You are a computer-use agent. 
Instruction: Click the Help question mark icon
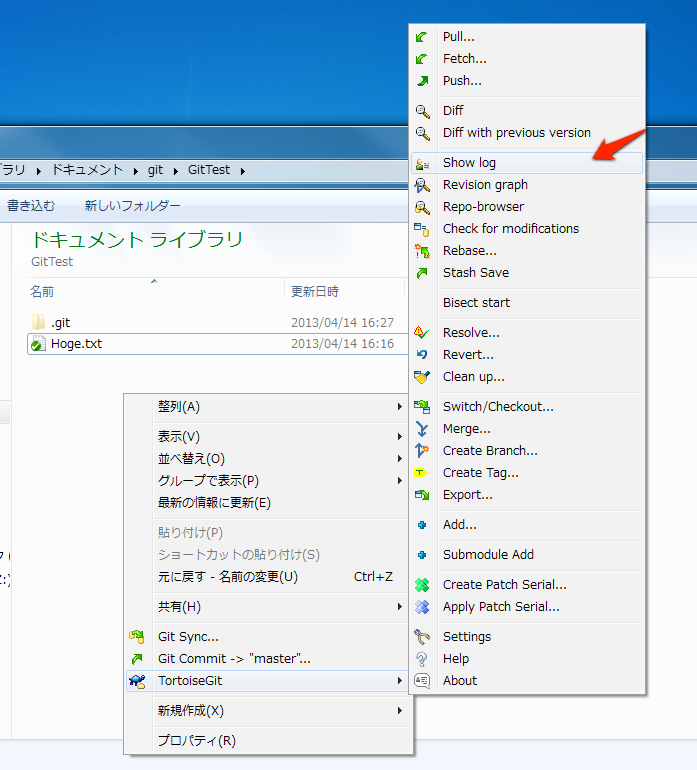pos(422,659)
